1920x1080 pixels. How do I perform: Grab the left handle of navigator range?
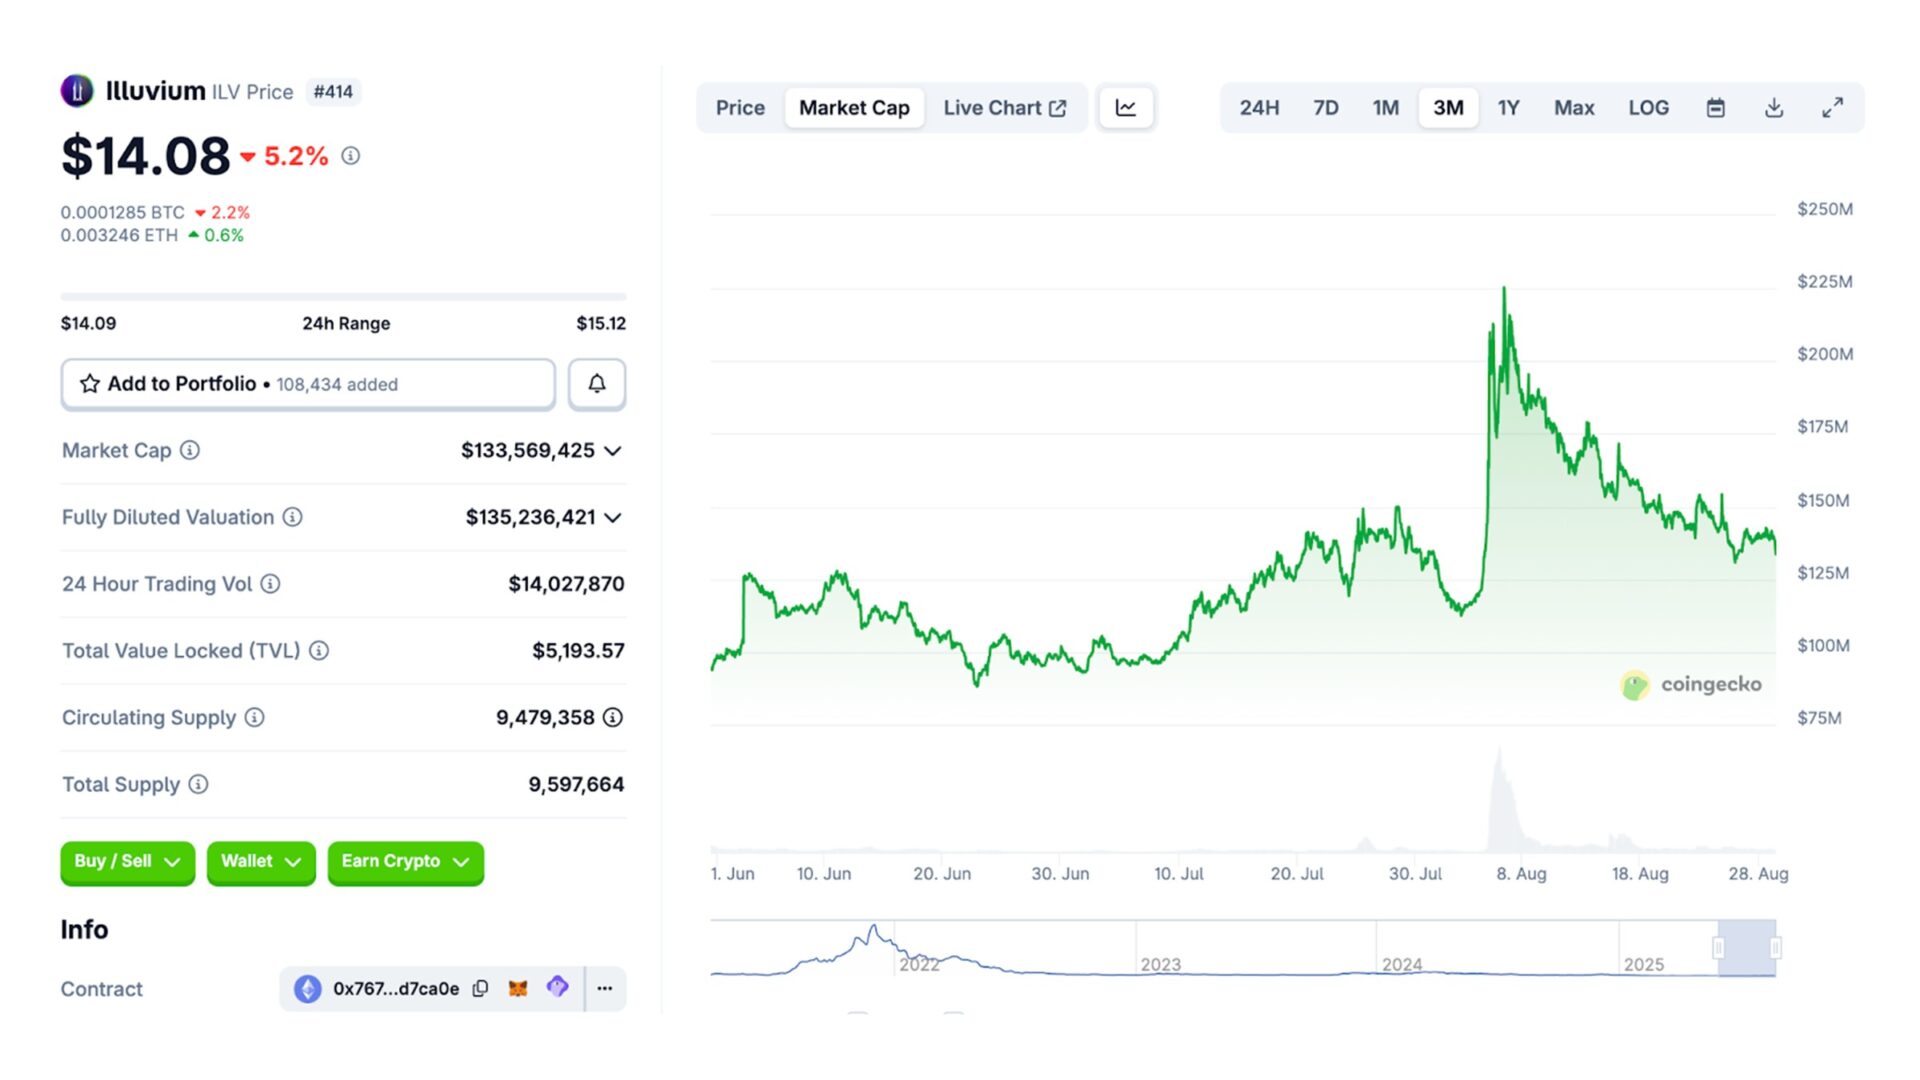pyautogui.click(x=1719, y=947)
